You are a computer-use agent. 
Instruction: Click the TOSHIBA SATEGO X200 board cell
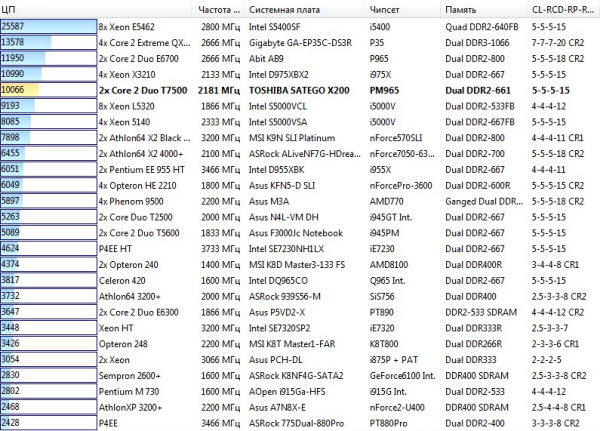point(299,91)
